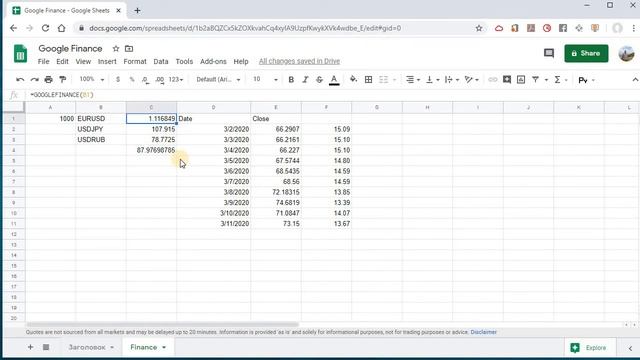Reload the page in the browser

(x=45, y=28)
